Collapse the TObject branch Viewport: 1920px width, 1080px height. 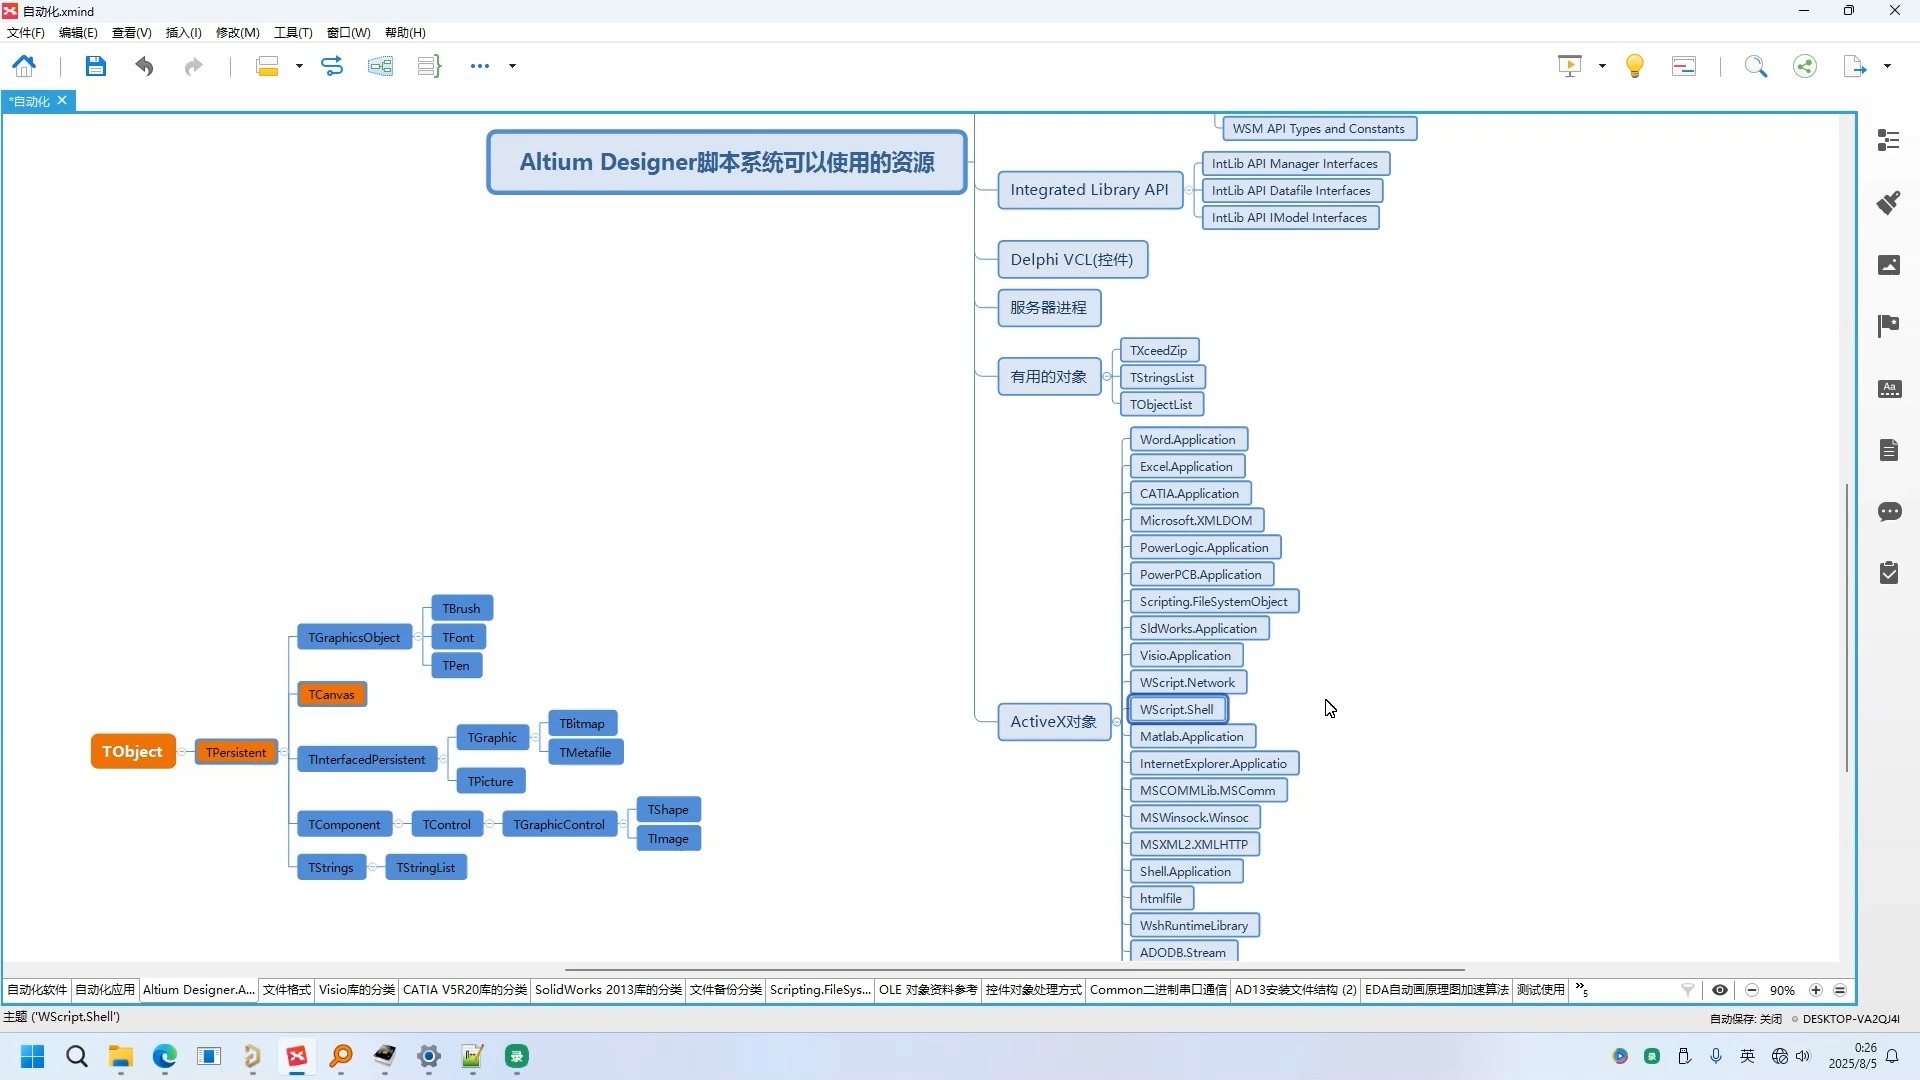pyautogui.click(x=182, y=751)
